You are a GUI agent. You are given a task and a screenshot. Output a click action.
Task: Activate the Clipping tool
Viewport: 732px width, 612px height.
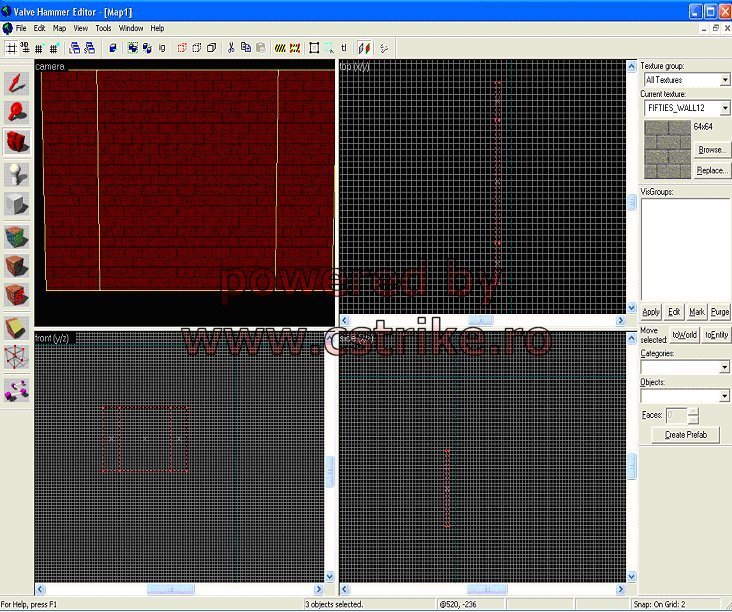[16, 326]
